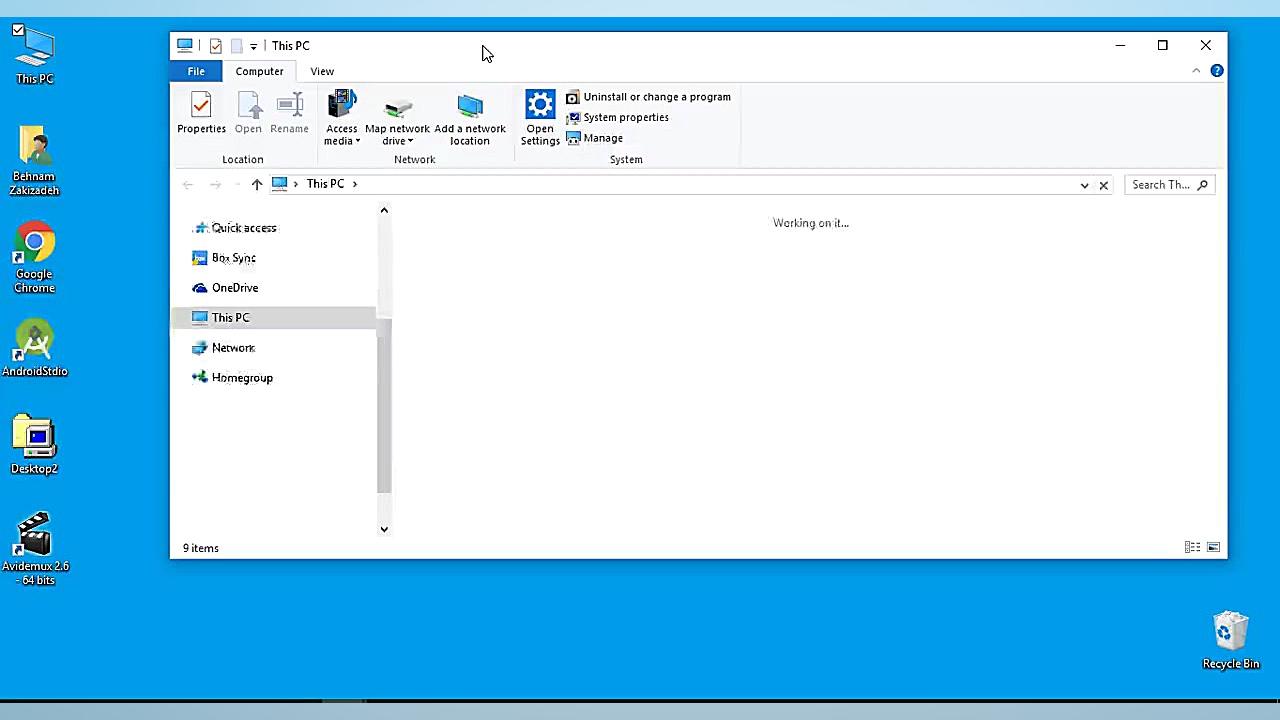Open Customize Quick Access Toolbar dropdown

(253, 46)
